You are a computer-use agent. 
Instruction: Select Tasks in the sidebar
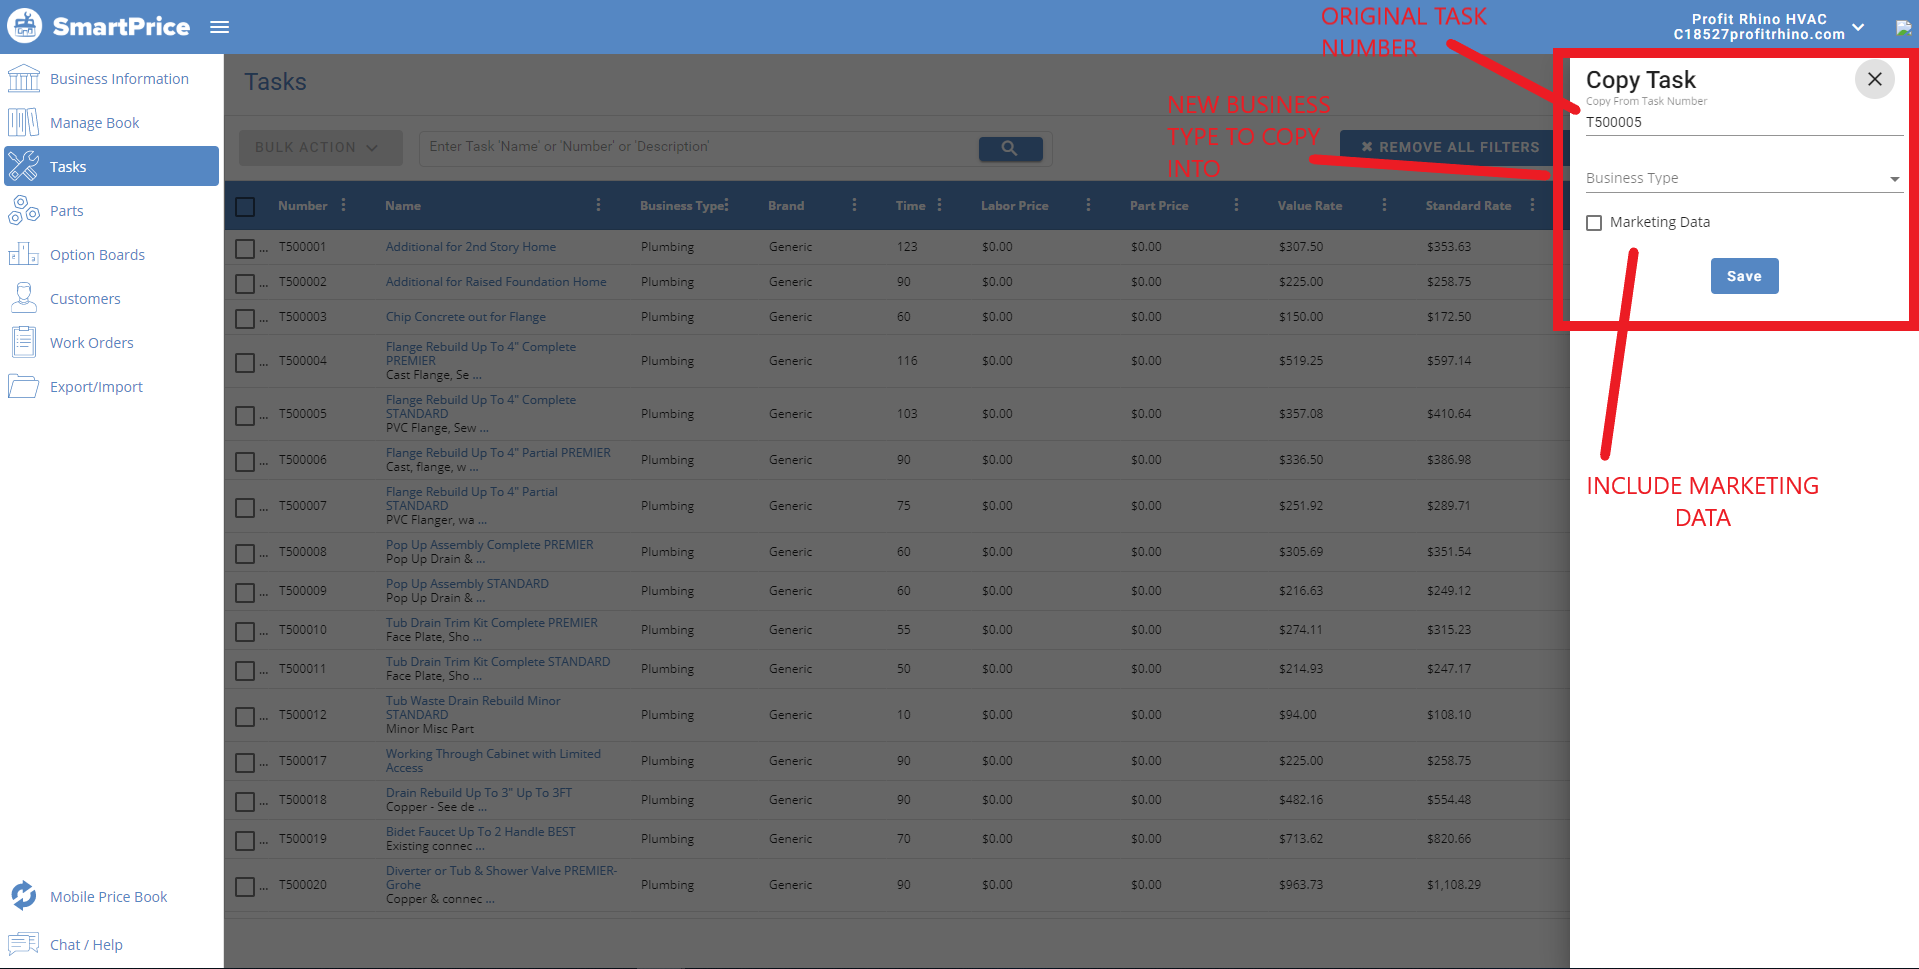tap(67, 166)
